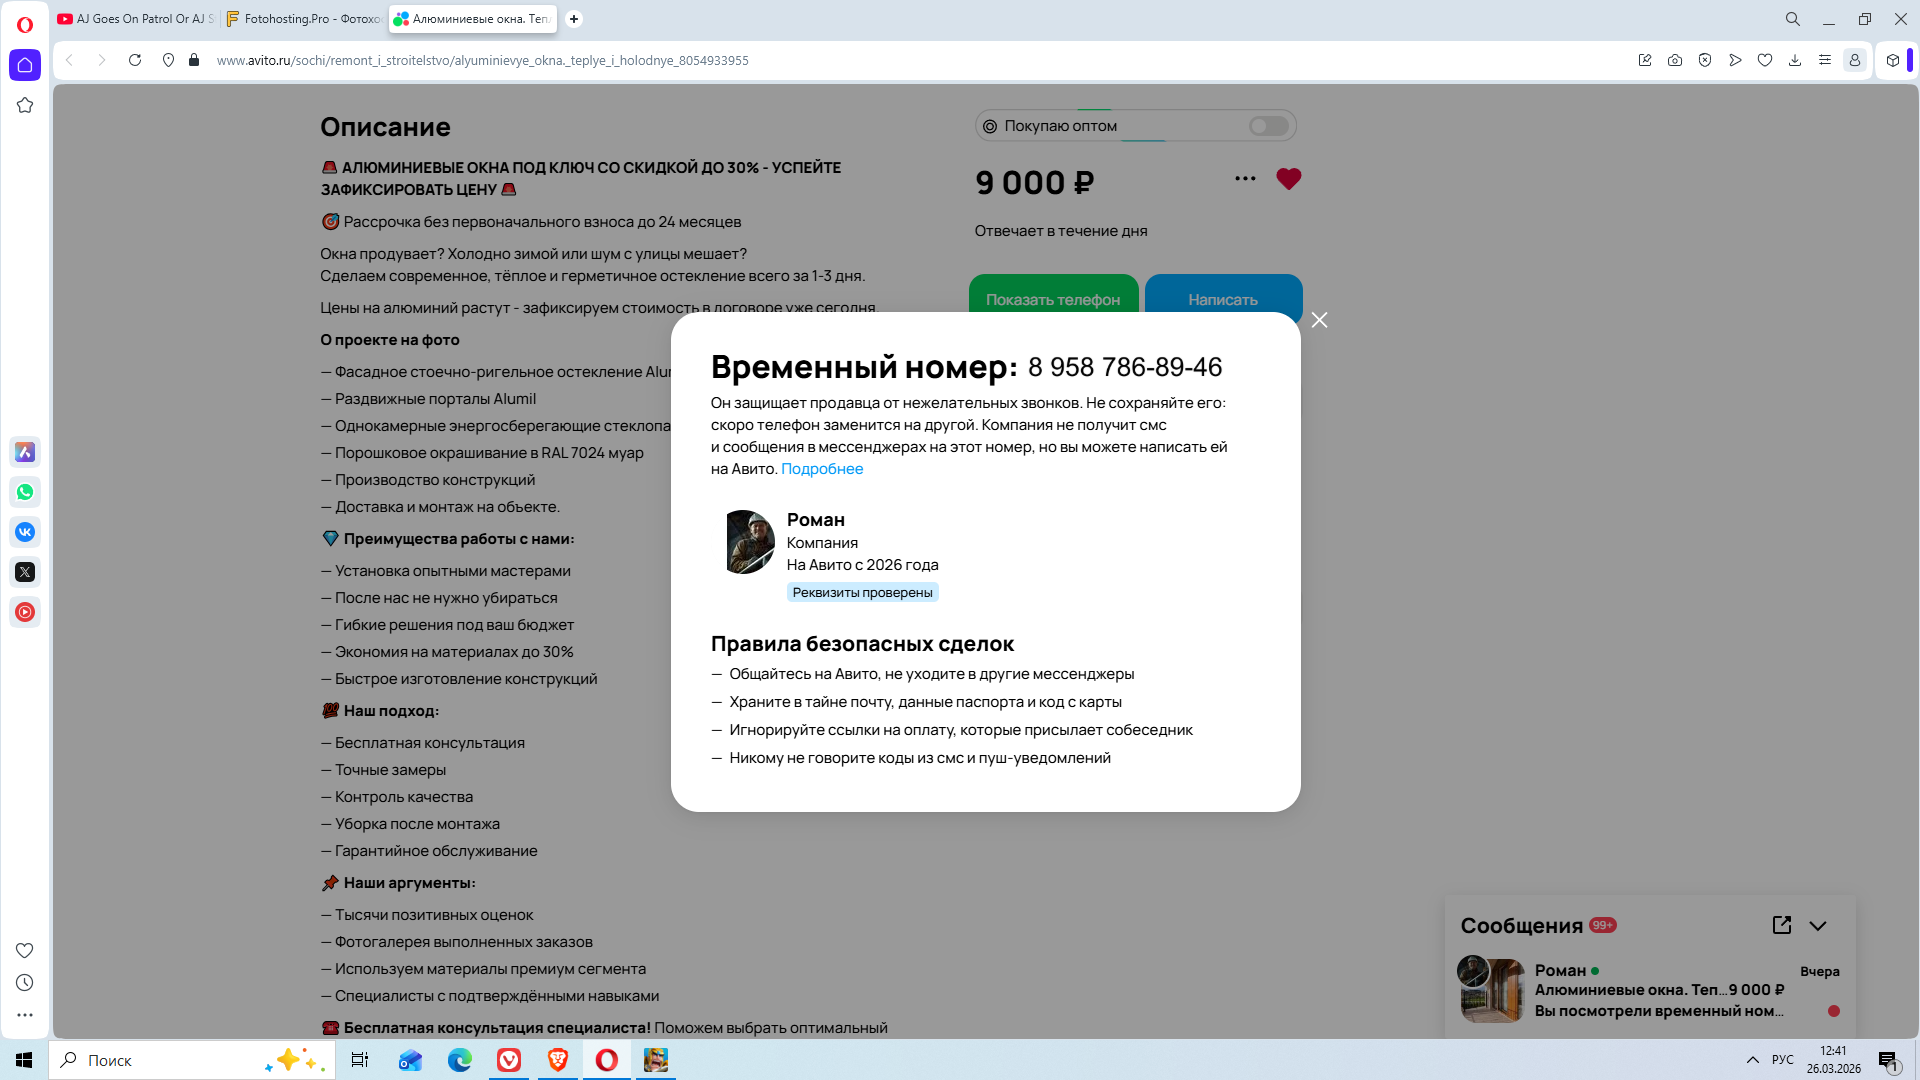This screenshot has height=1080, width=1920.
Task: Close the temporary number popup
Action: pyautogui.click(x=1319, y=320)
